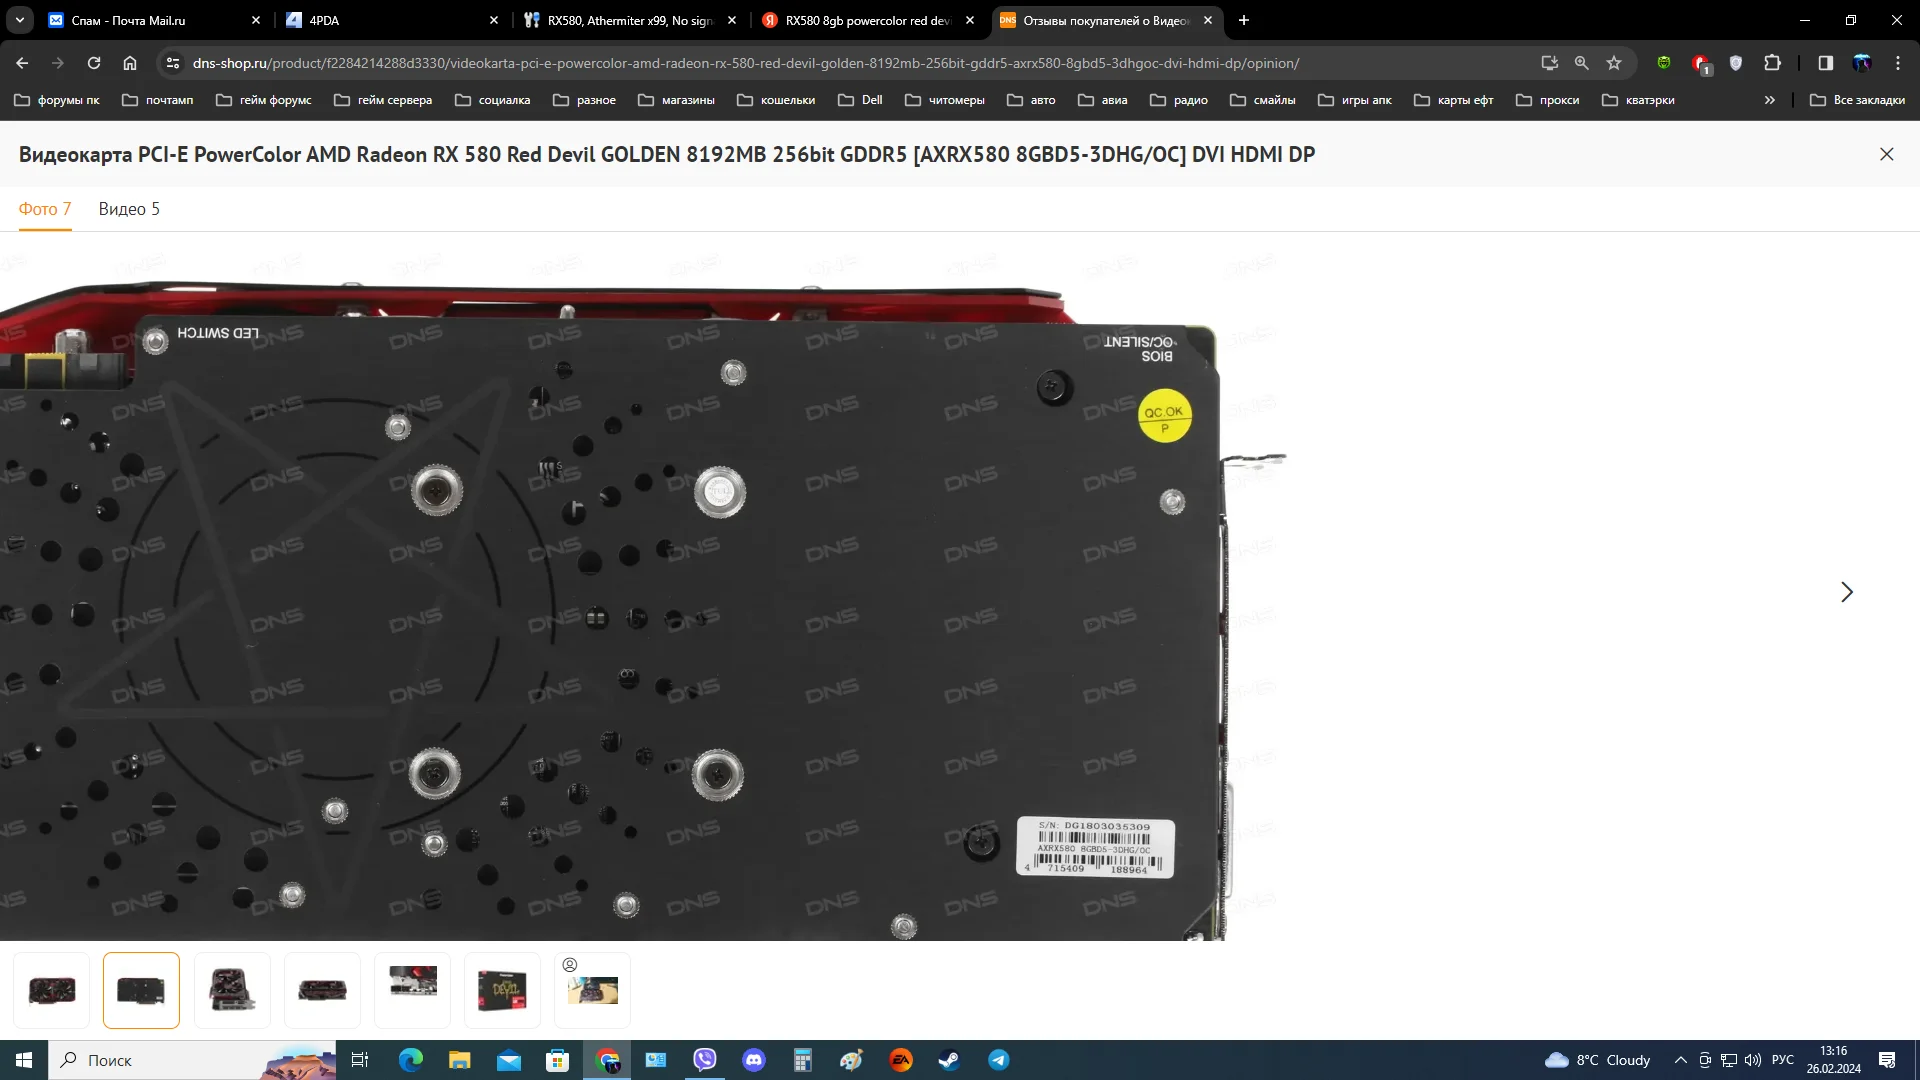
Task: Toggle the browser side panel
Action: [1825, 63]
